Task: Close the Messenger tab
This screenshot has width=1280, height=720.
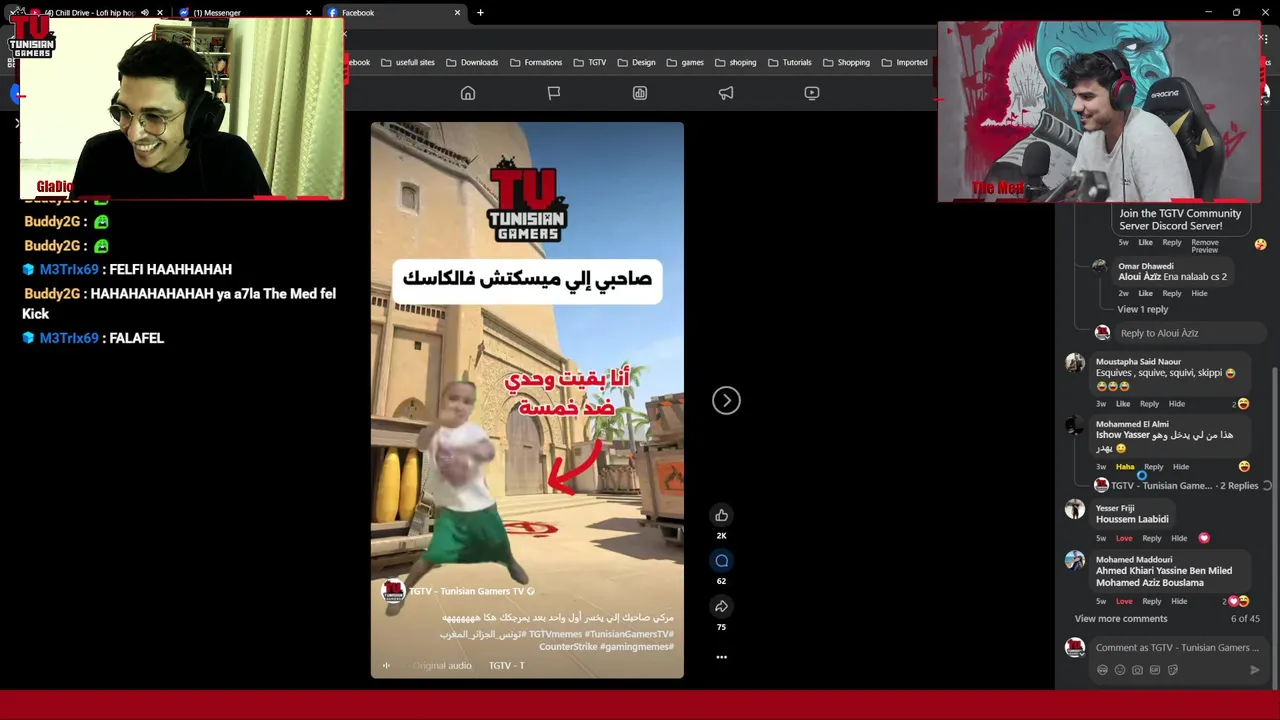Action: pyautogui.click(x=308, y=13)
